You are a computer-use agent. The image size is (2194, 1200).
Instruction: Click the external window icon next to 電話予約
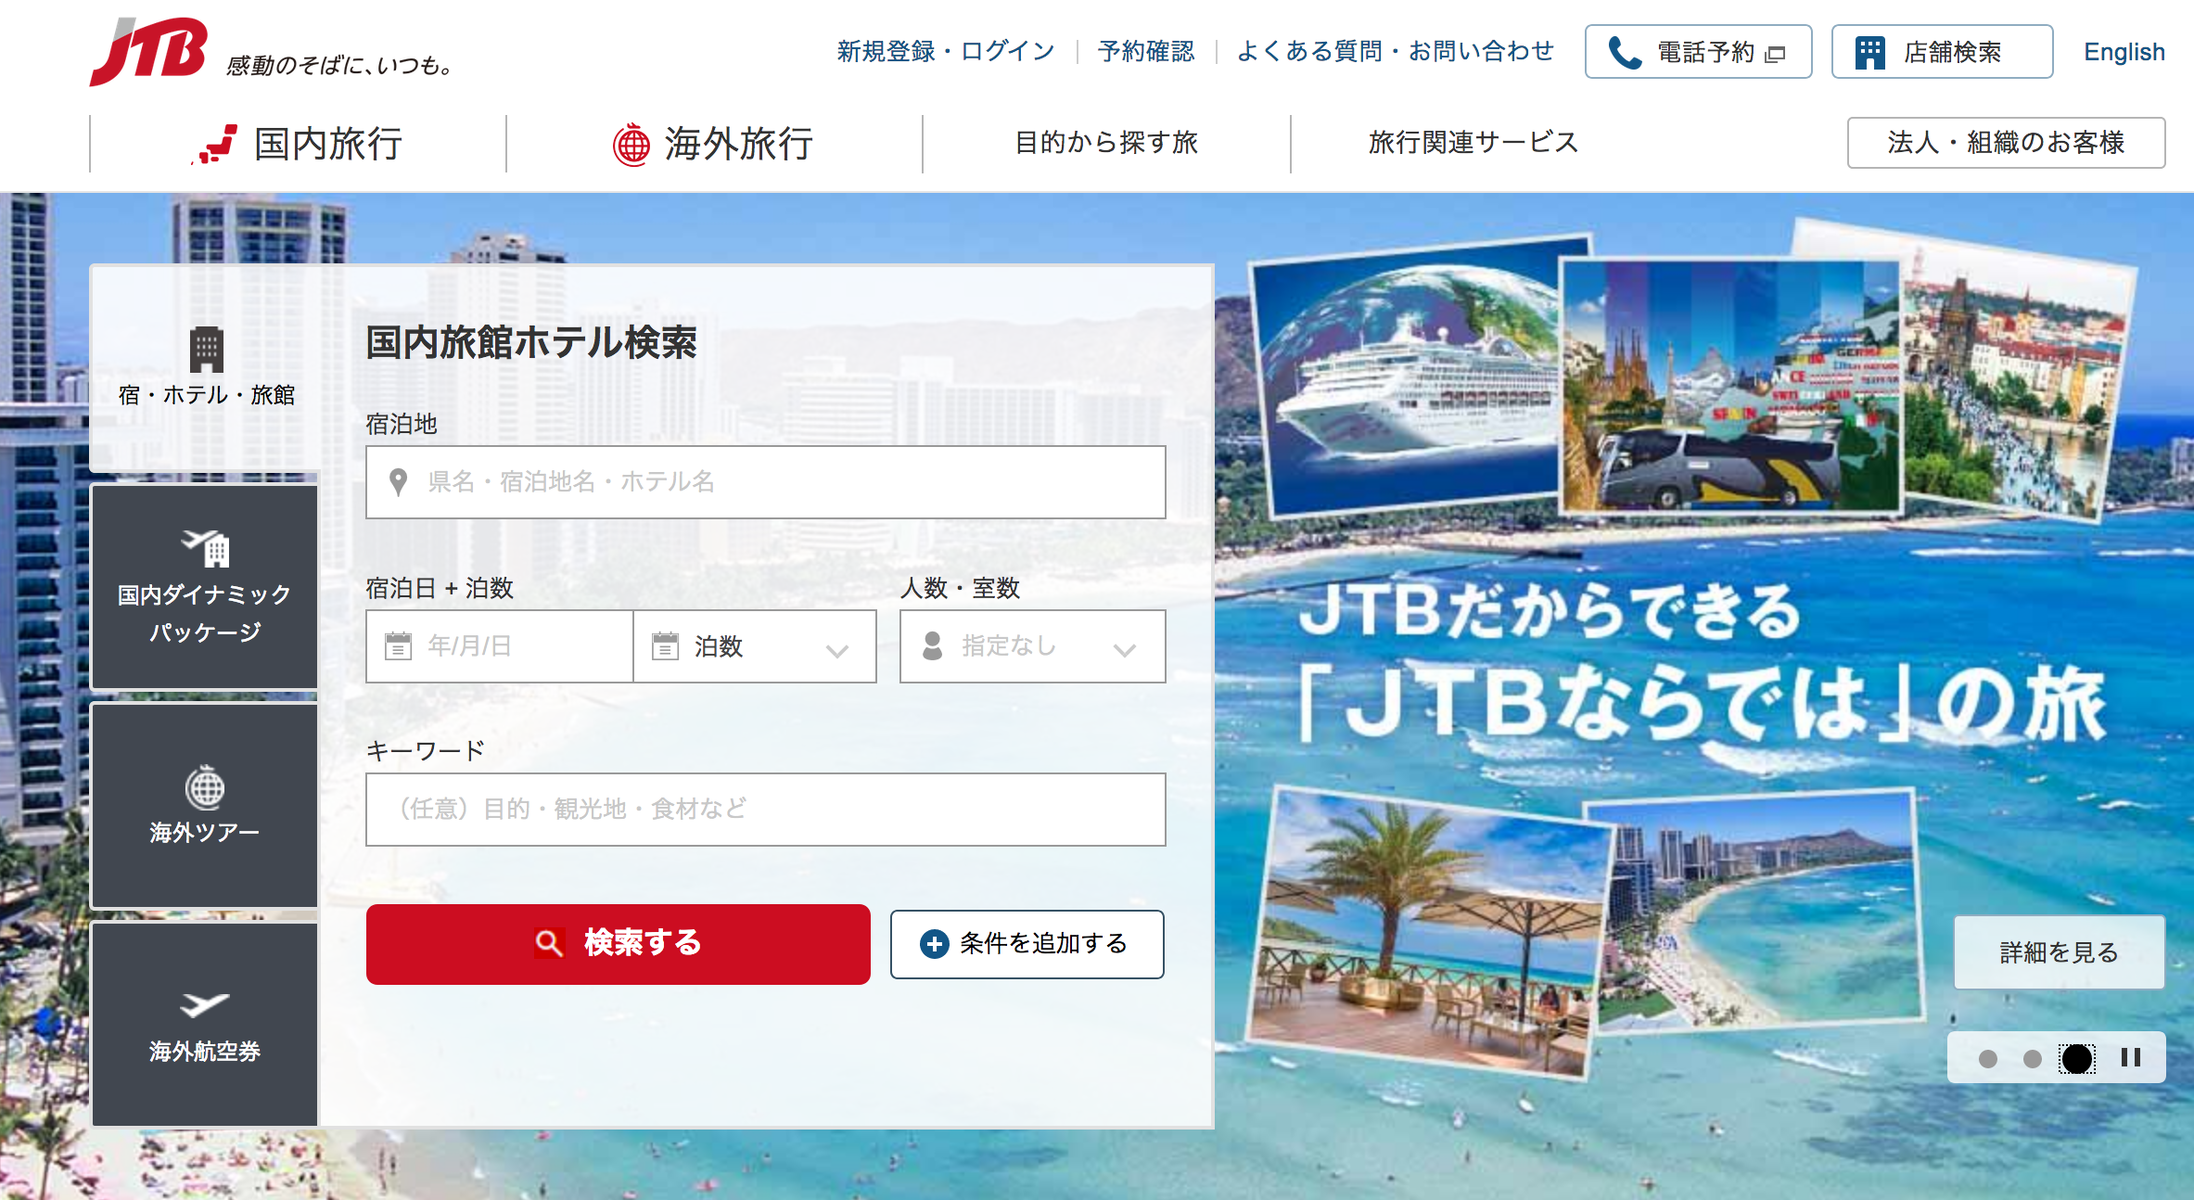1775,54
